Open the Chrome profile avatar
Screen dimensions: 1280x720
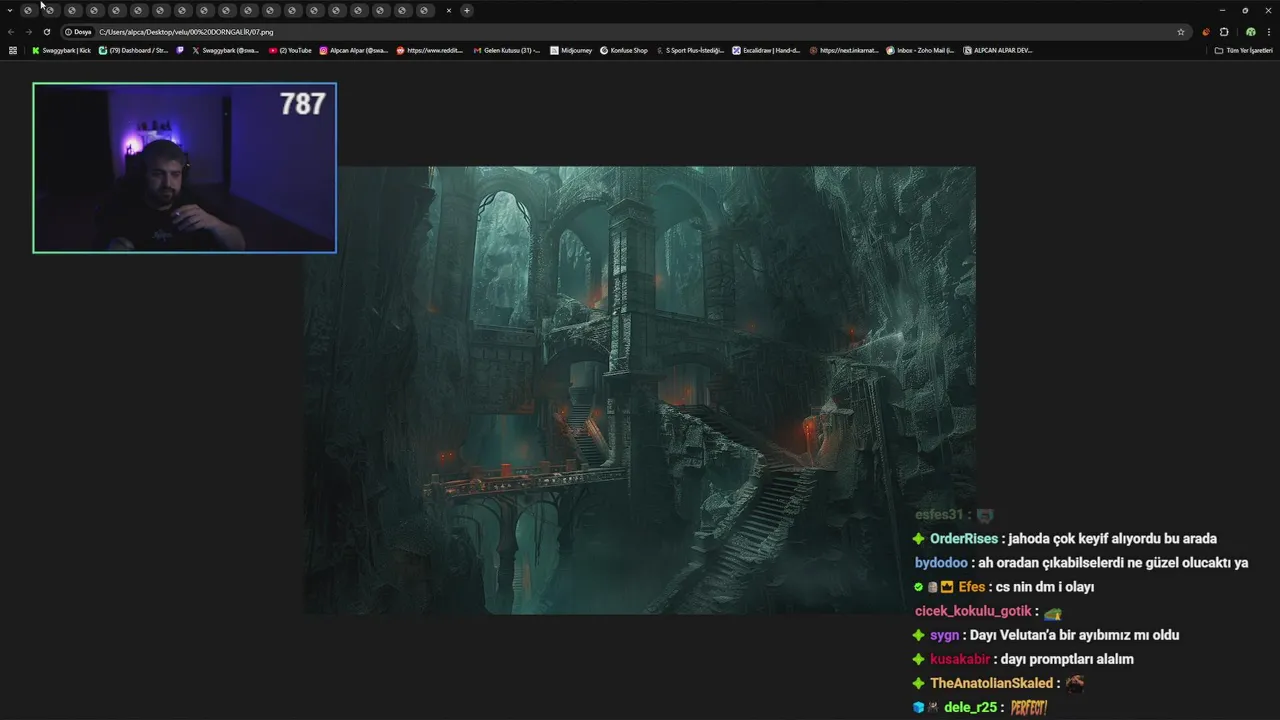[1250, 32]
